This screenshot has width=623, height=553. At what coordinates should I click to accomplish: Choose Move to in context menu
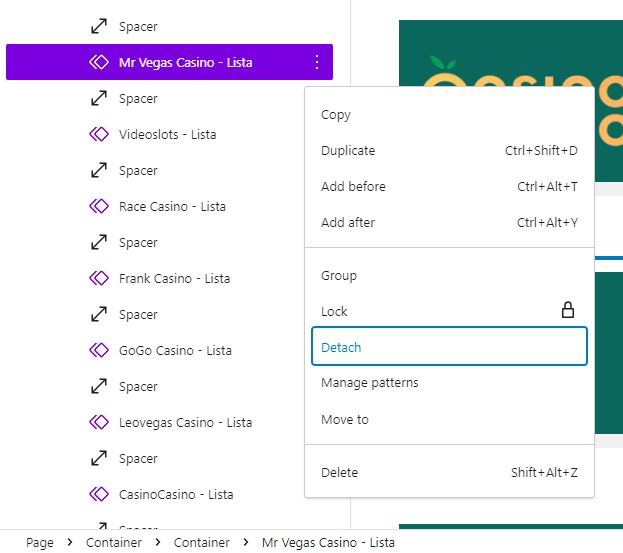coord(449,420)
